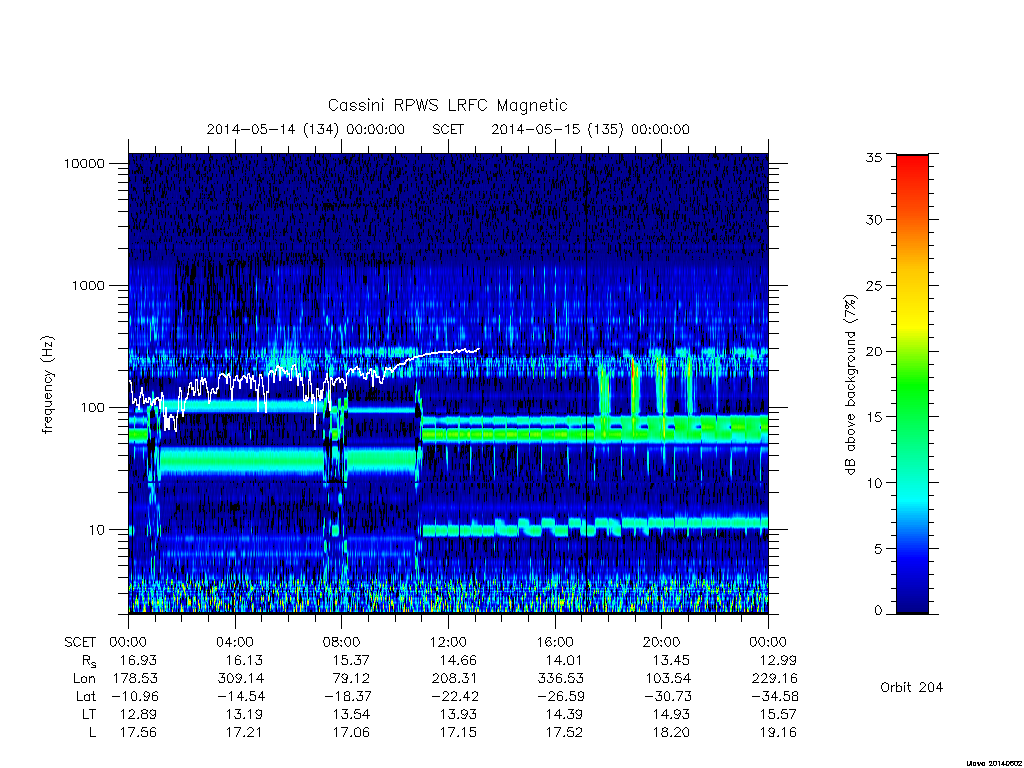Viewport: 1024px width, 768px height.
Task: Click the colorbar value 15
Action: (873, 417)
